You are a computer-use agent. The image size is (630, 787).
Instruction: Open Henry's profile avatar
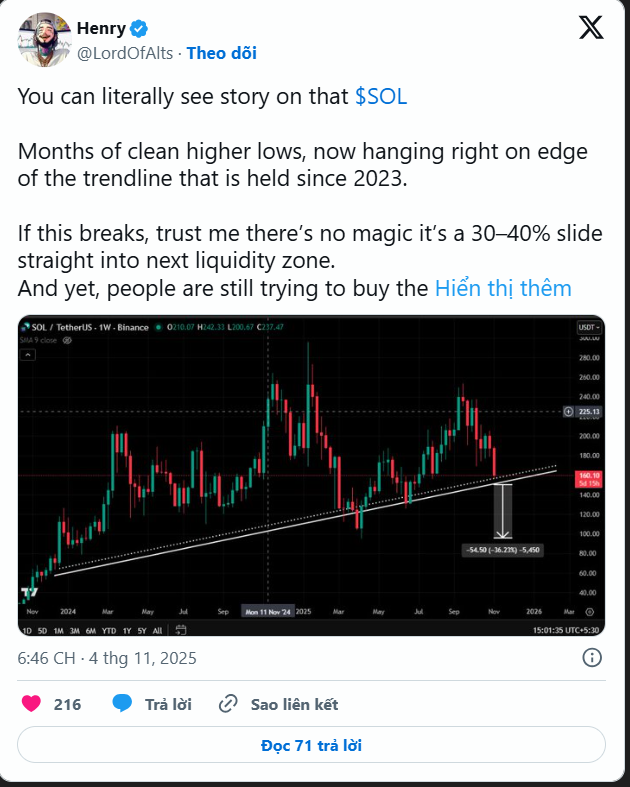(x=41, y=41)
